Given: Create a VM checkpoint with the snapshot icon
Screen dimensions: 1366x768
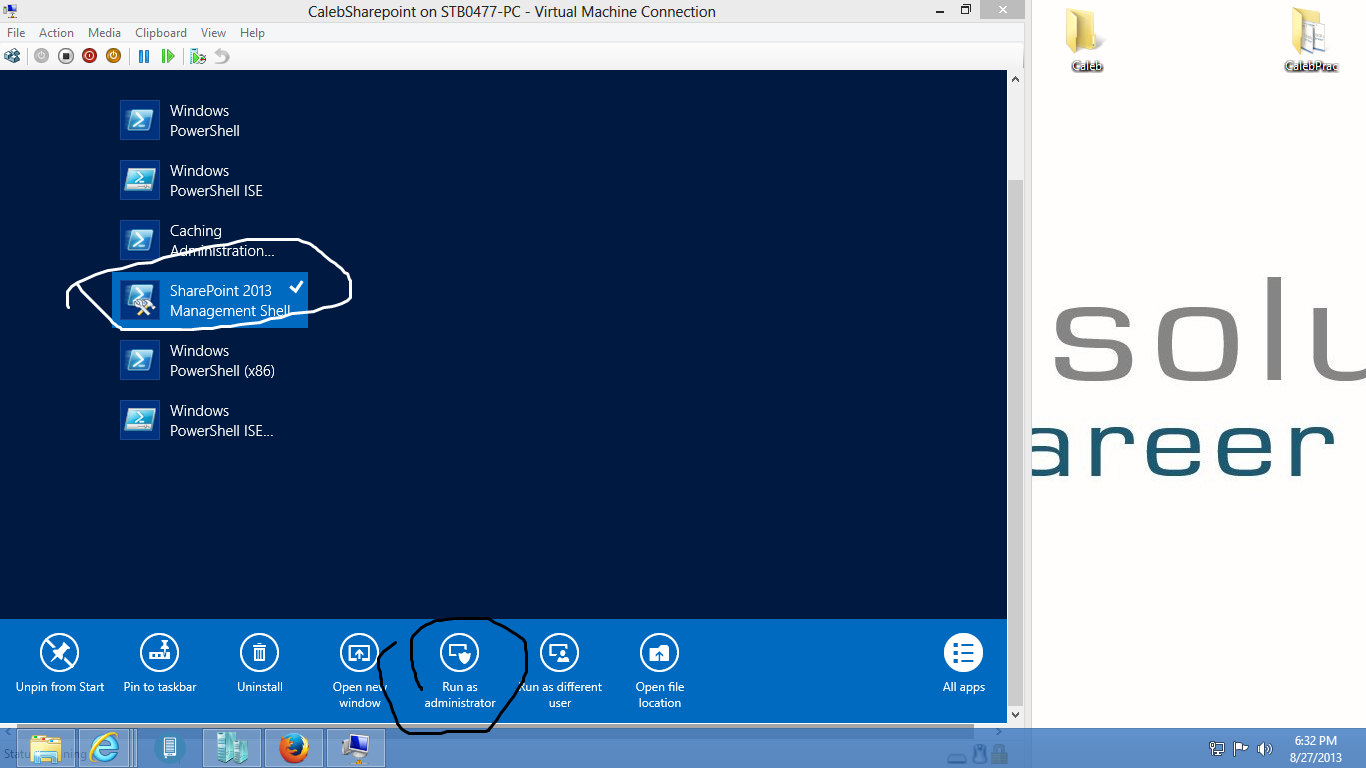Looking at the screenshot, I should 198,56.
